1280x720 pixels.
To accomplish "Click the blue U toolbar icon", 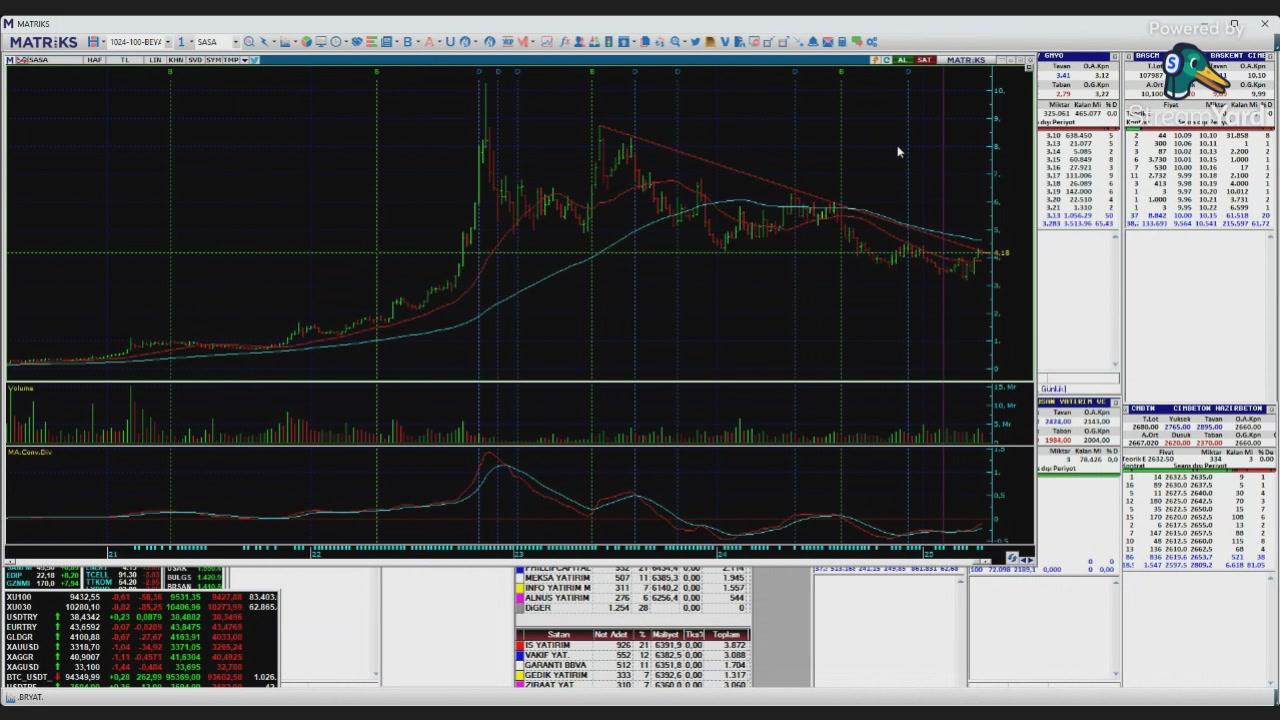I will [450, 42].
